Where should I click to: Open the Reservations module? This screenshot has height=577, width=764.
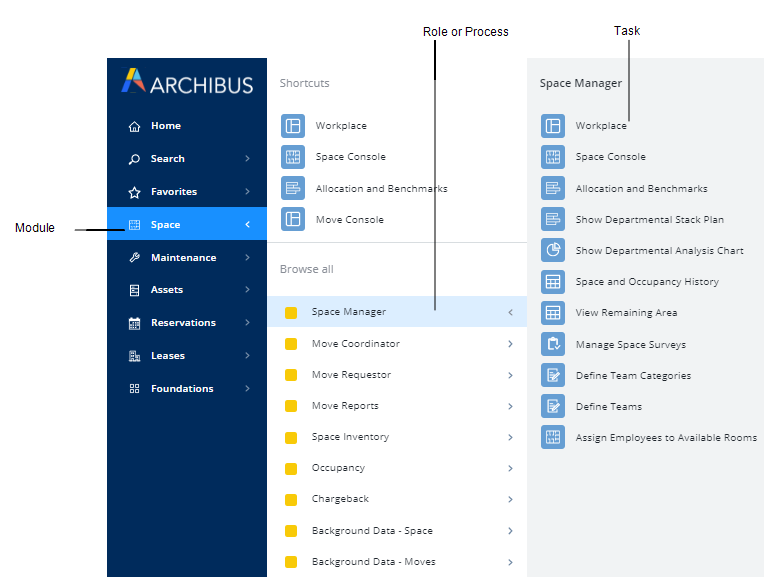point(183,323)
